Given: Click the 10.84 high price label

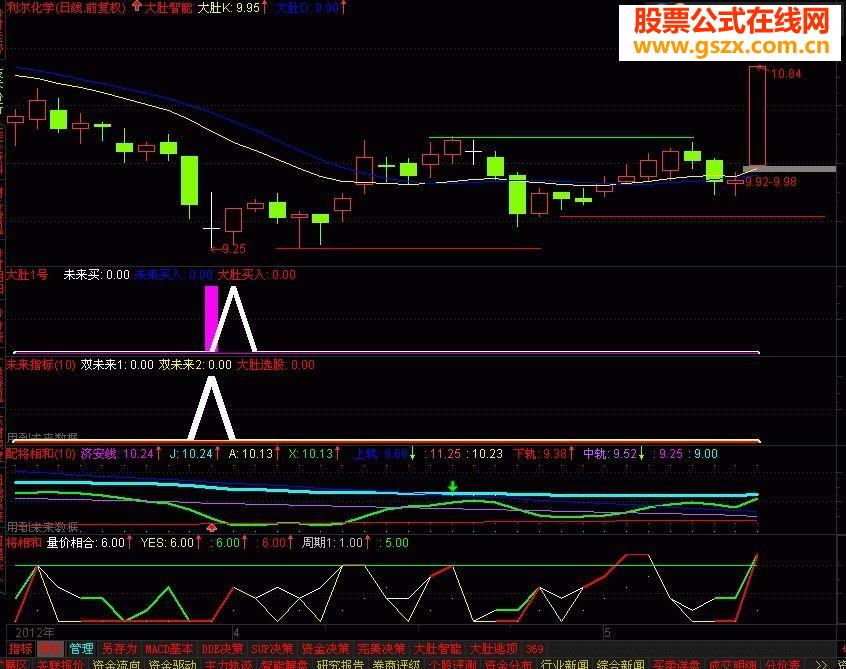Looking at the screenshot, I should click(x=786, y=74).
